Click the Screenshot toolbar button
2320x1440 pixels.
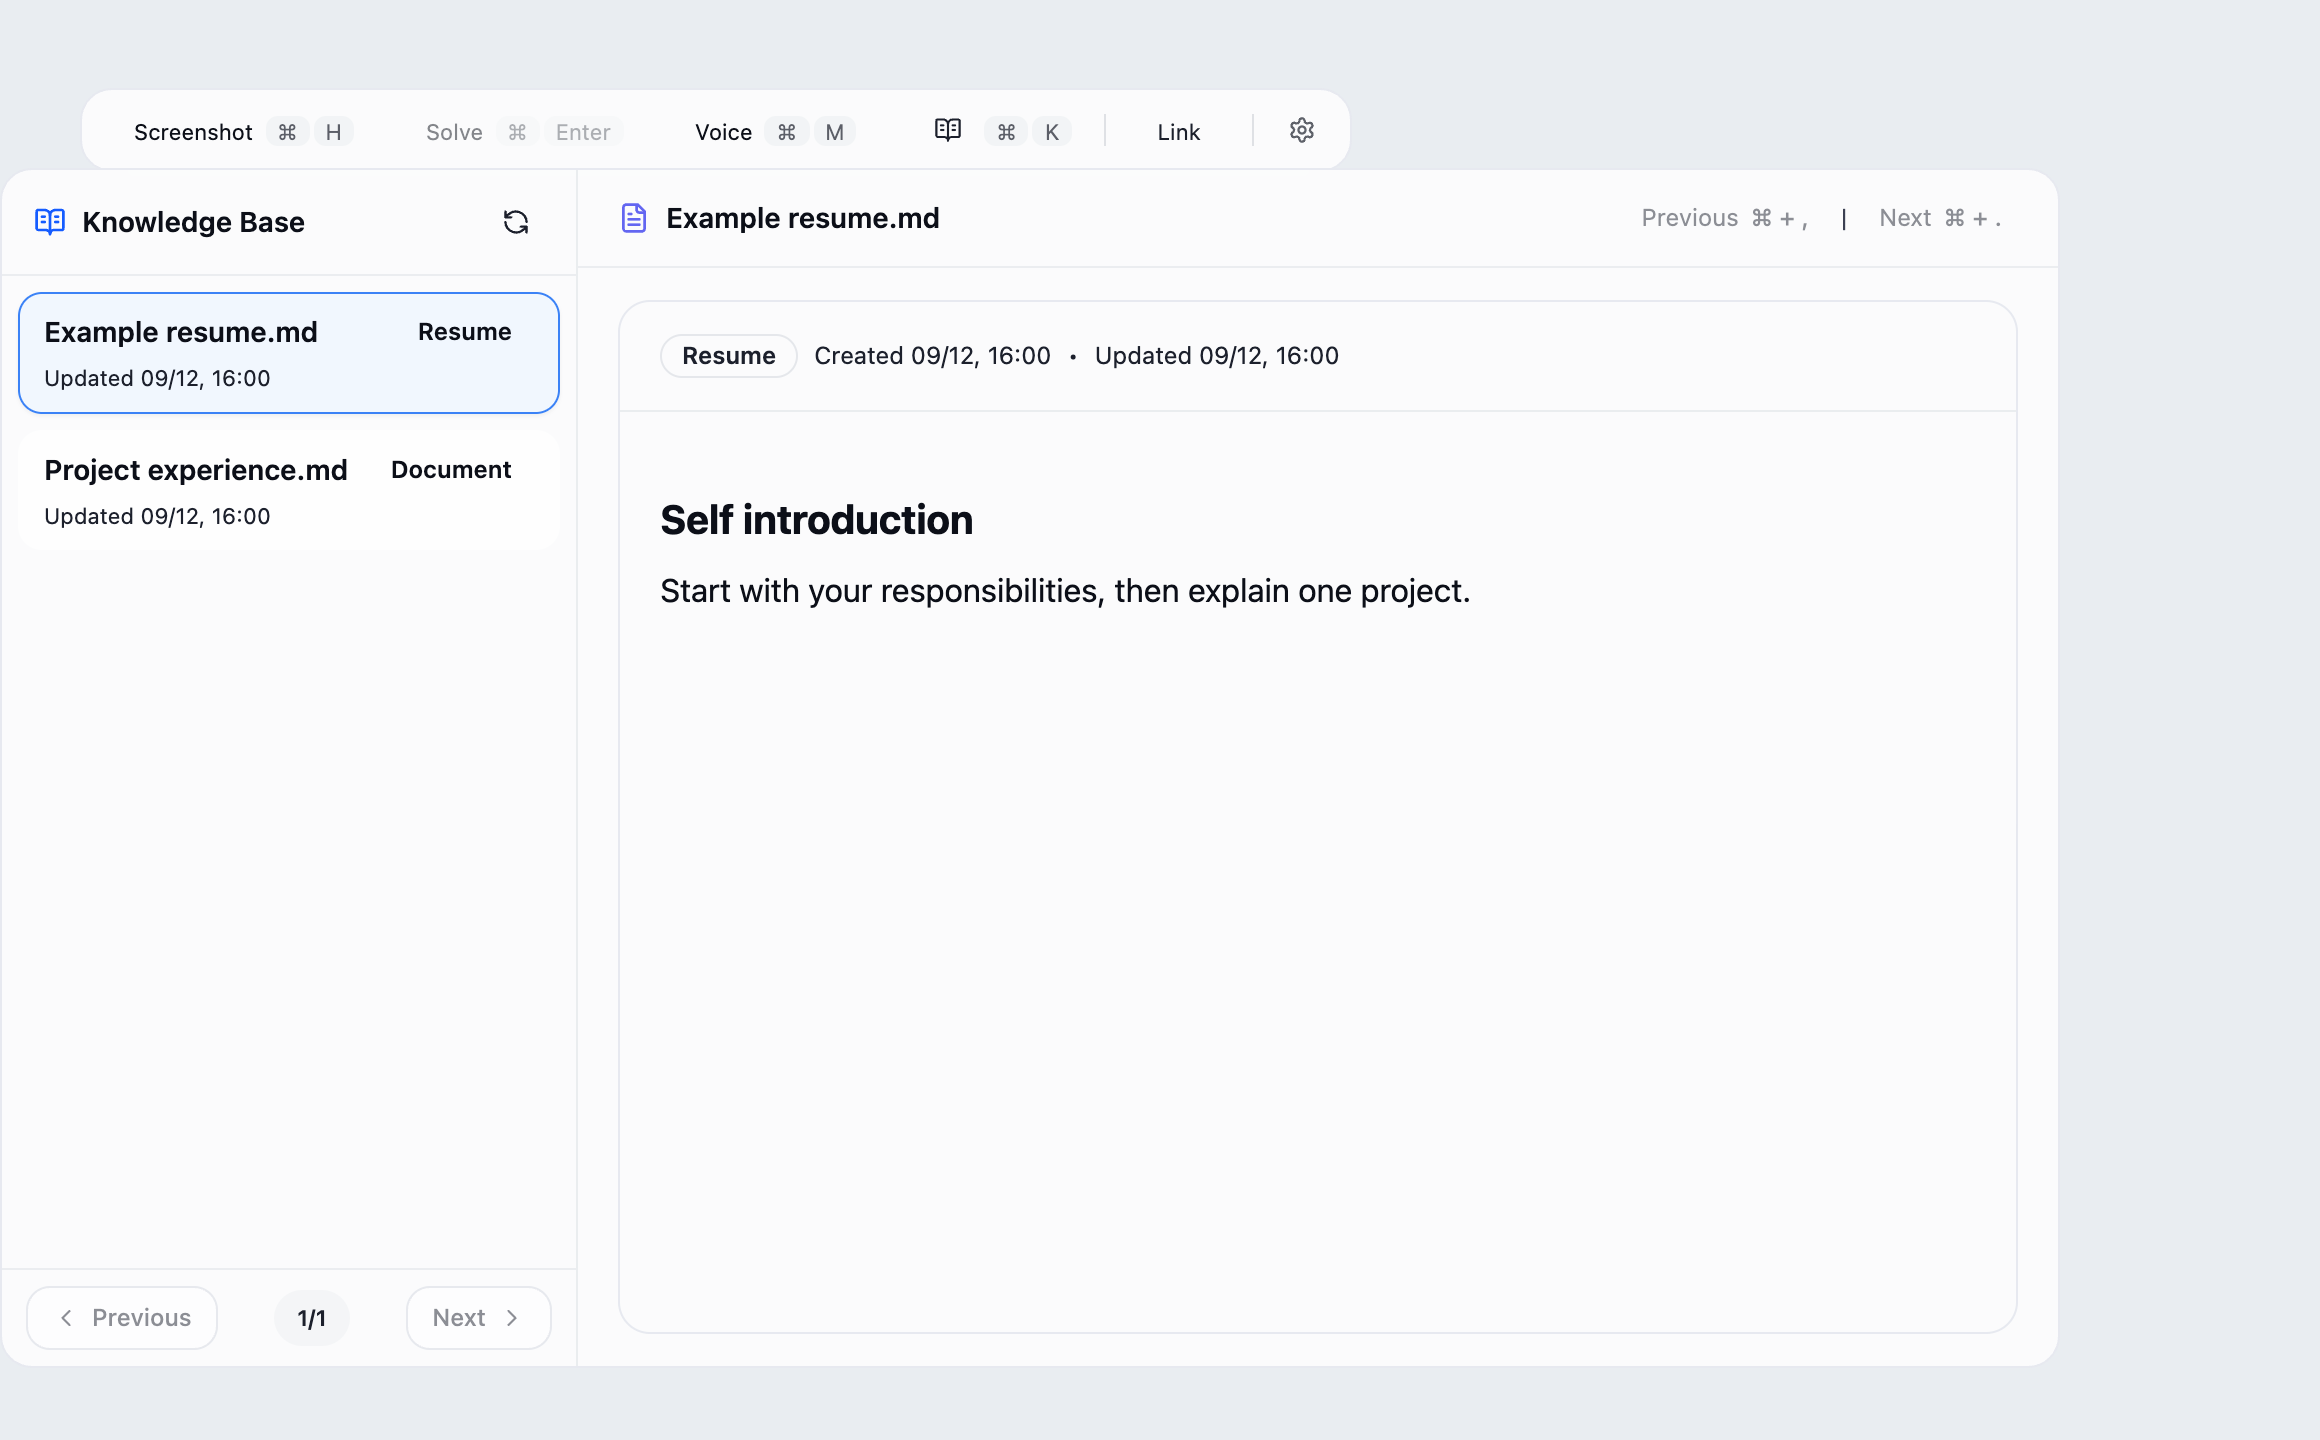point(243,132)
